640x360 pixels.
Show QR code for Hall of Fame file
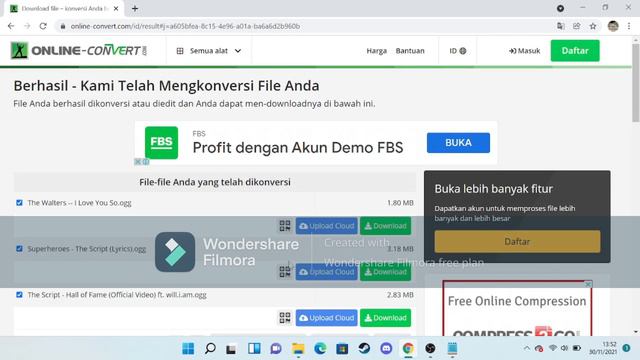tap(285, 318)
